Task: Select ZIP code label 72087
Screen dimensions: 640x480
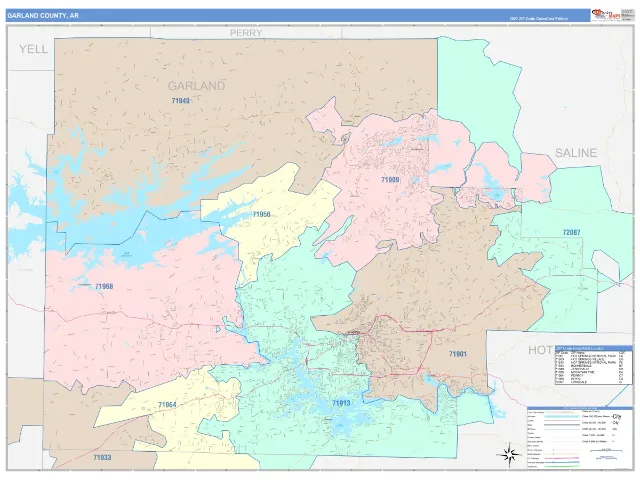Action: 571,232
